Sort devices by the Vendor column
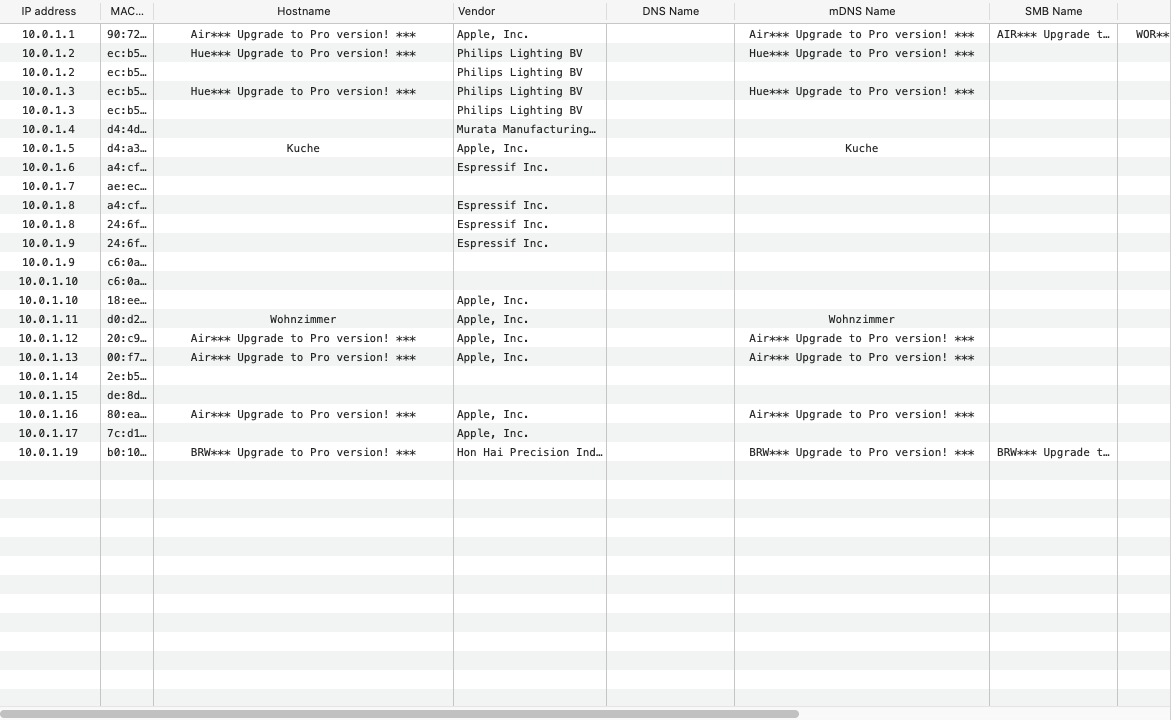This screenshot has width=1171, height=720. point(476,11)
